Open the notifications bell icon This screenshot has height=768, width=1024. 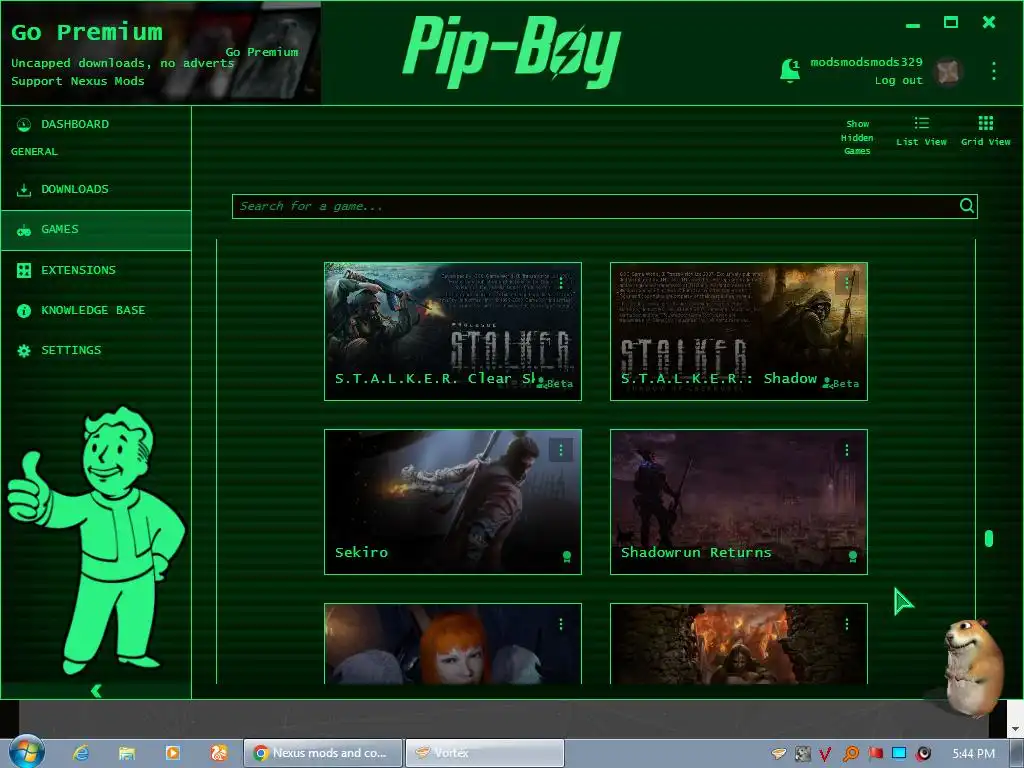(x=790, y=71)
